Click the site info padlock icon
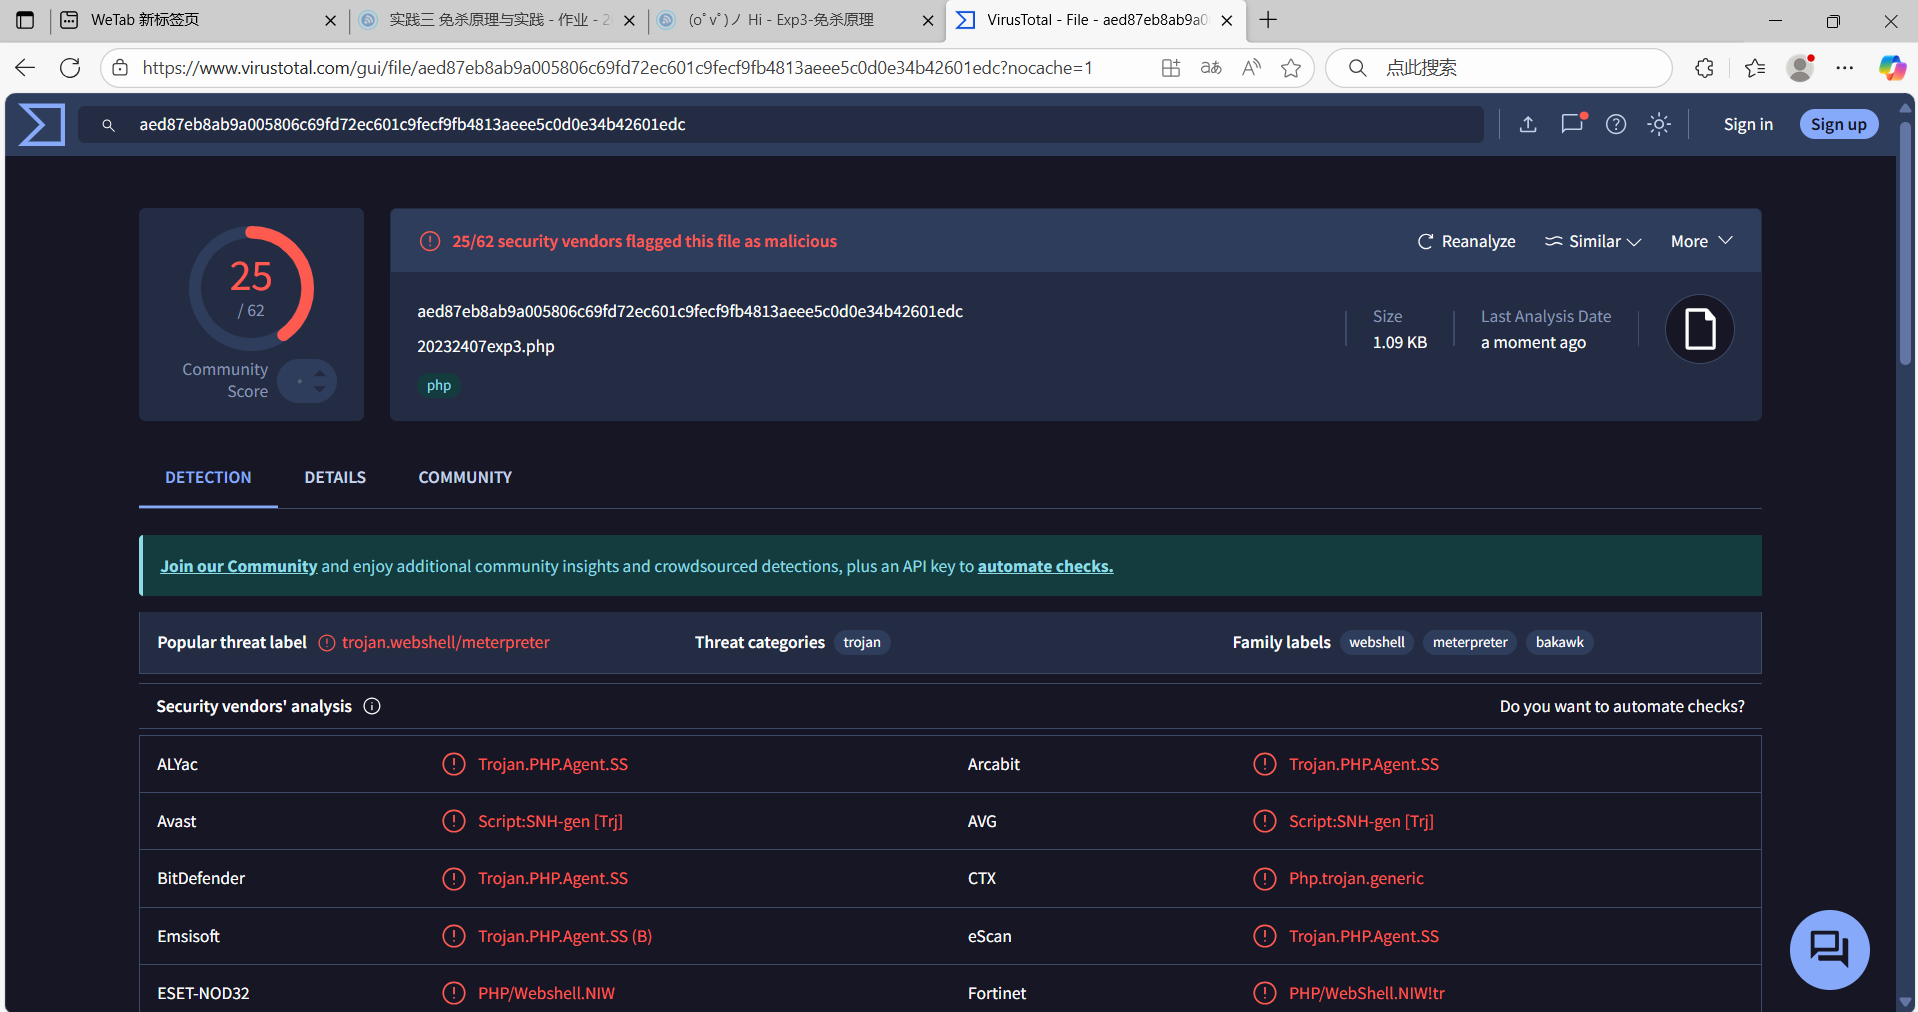This screenshot has width=1918, height=1012. click(120, 68)
